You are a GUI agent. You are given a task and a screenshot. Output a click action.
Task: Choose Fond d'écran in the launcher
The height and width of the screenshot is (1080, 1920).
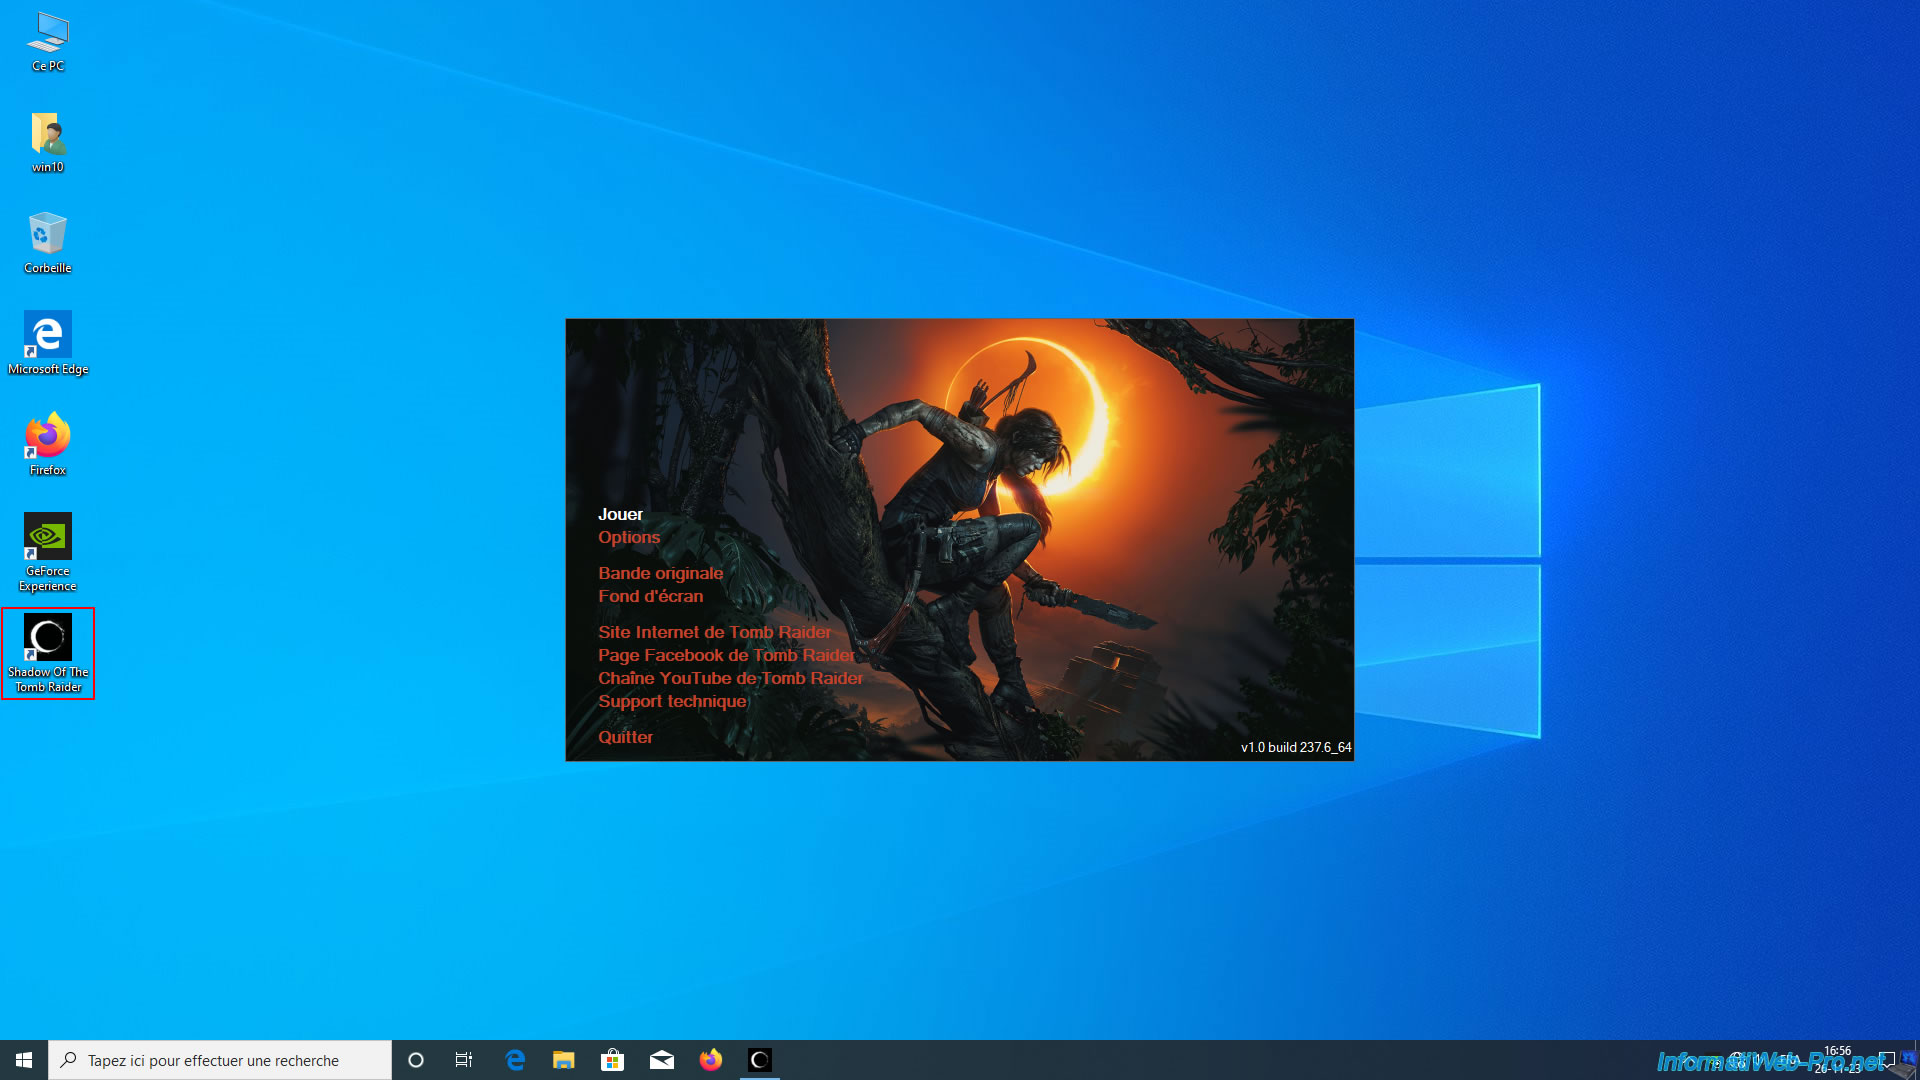click(650, 596)
